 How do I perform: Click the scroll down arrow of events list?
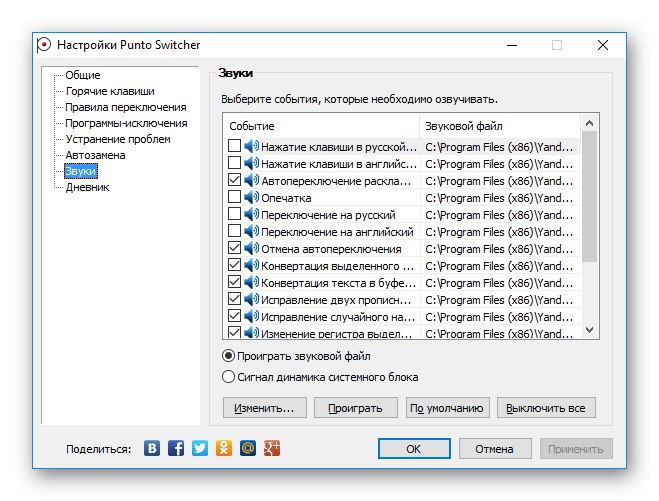tap(589, 330)
